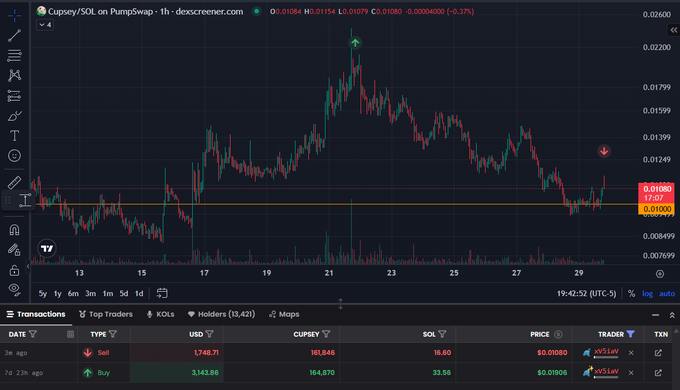Open the forecasting and position tools
Screen dimensions: 680x390
(14, 96)
